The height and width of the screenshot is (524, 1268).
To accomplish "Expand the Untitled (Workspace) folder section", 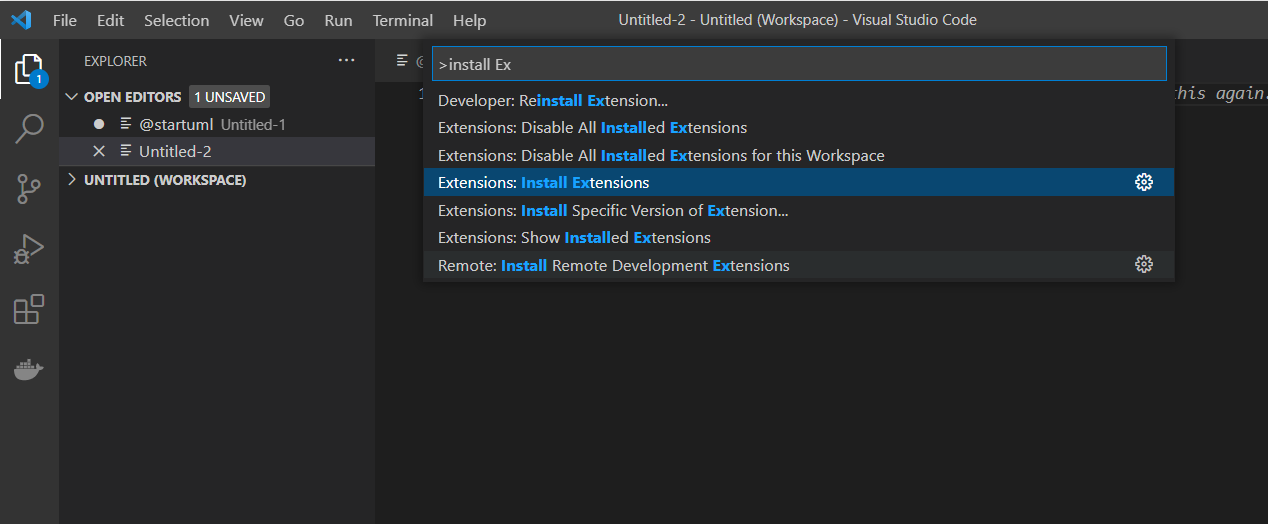I will (71, 180).
